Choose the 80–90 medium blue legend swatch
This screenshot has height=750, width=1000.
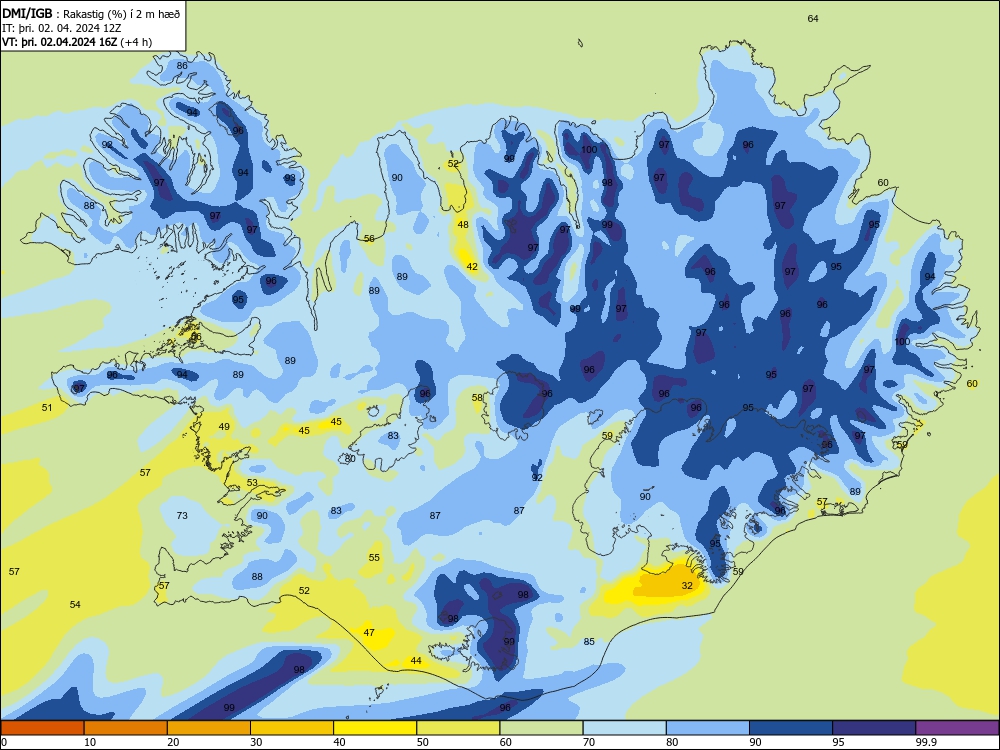click(x=708, y=728)
